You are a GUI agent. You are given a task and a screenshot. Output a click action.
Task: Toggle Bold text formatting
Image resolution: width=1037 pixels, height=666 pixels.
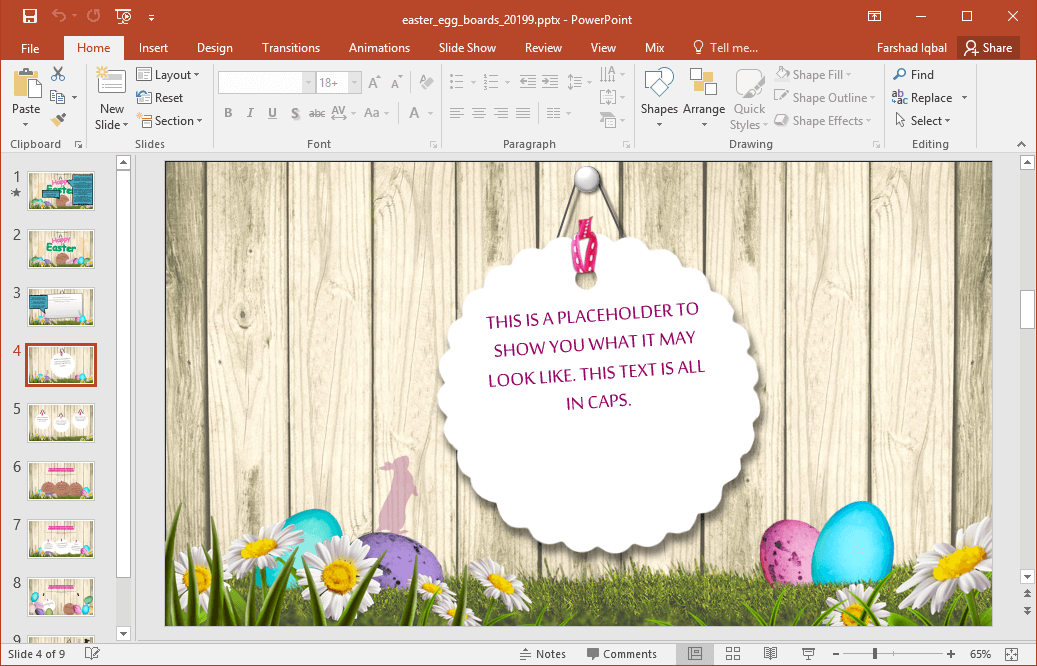coord(228,113)
